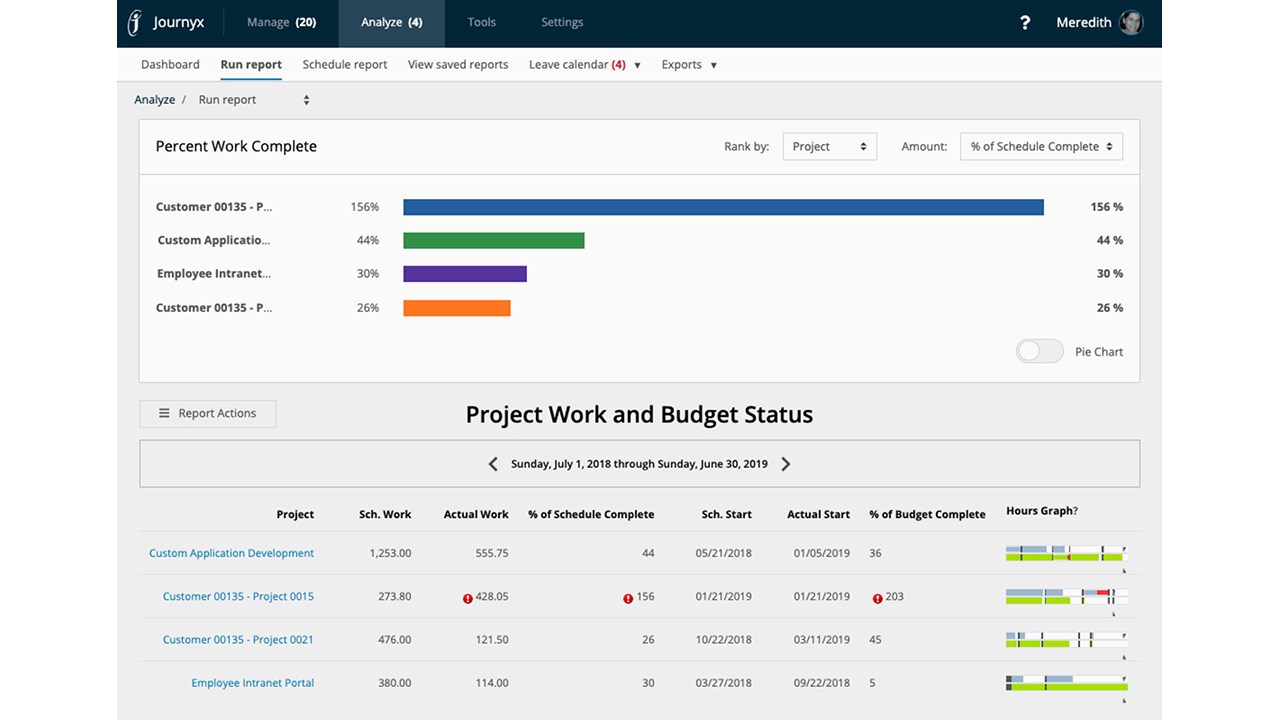The height and width of the screenshot is (720, 1280).
Task: Expand the Leave calendar menu
Action: [x=584, y=65]
